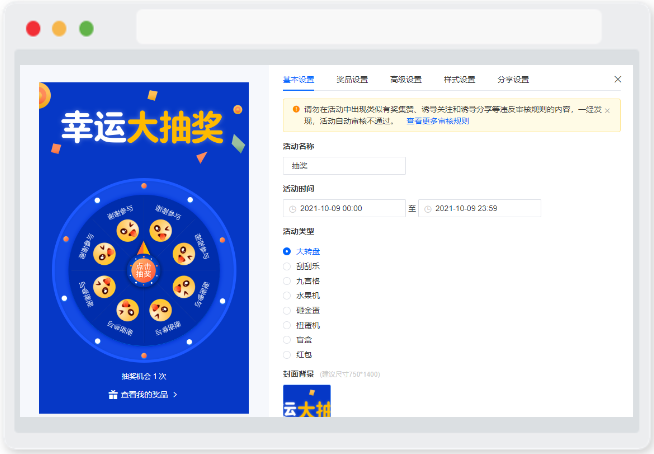Click the 抽奖机会 1次 text
The image size is (654, 454).
[144, 376]
